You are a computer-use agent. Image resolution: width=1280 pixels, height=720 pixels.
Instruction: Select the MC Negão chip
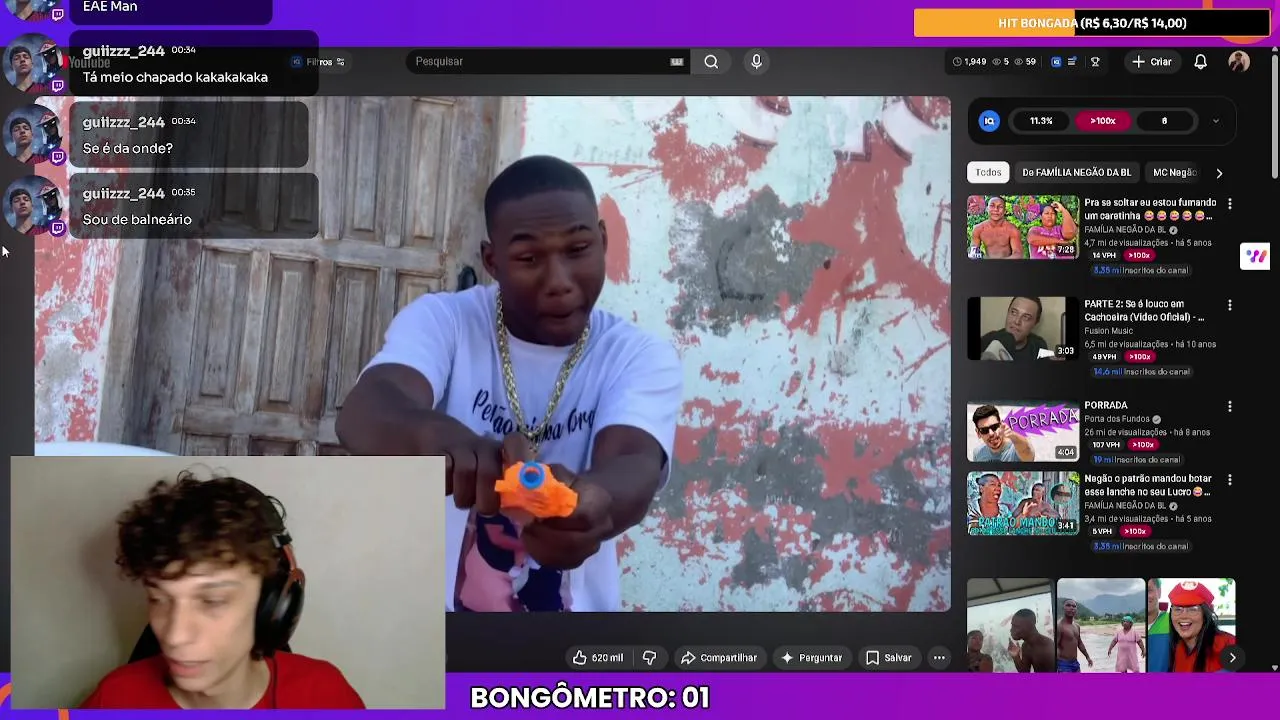point(1174,172)
